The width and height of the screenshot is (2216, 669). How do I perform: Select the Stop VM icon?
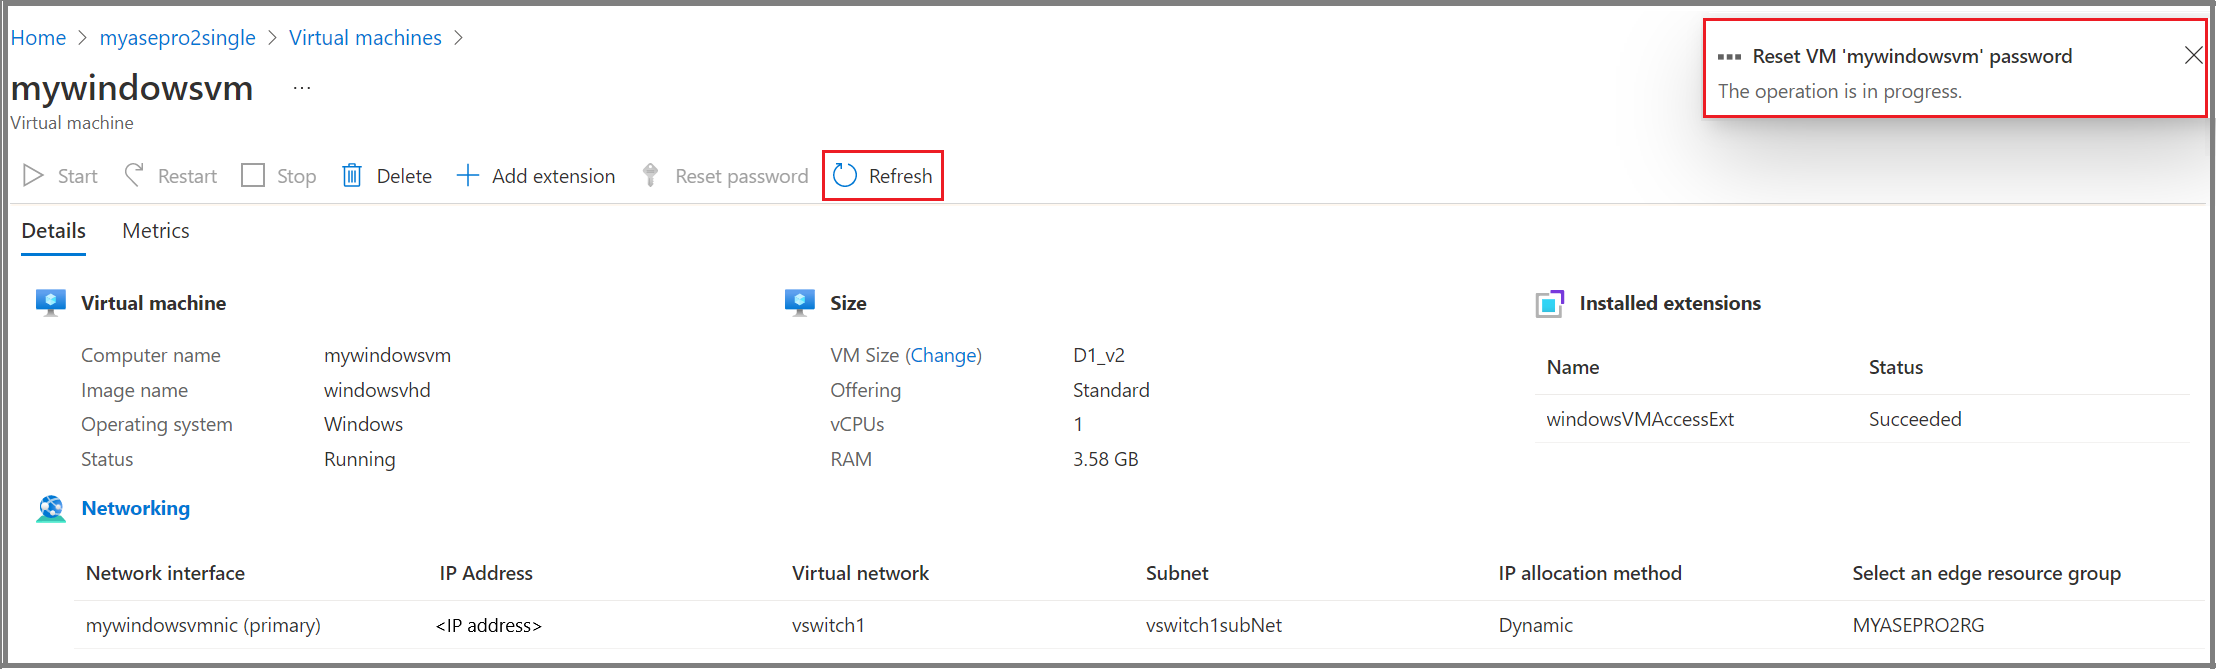point(253,175)
